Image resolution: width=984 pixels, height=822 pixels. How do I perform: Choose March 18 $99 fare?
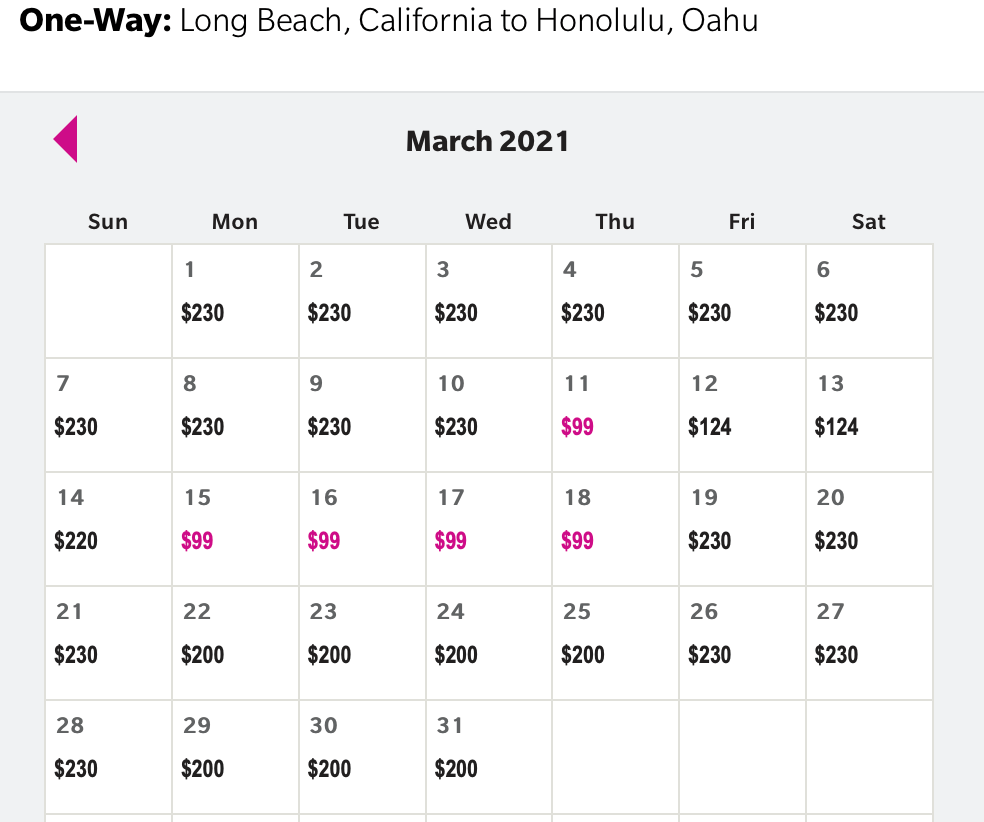pos(615,529)
